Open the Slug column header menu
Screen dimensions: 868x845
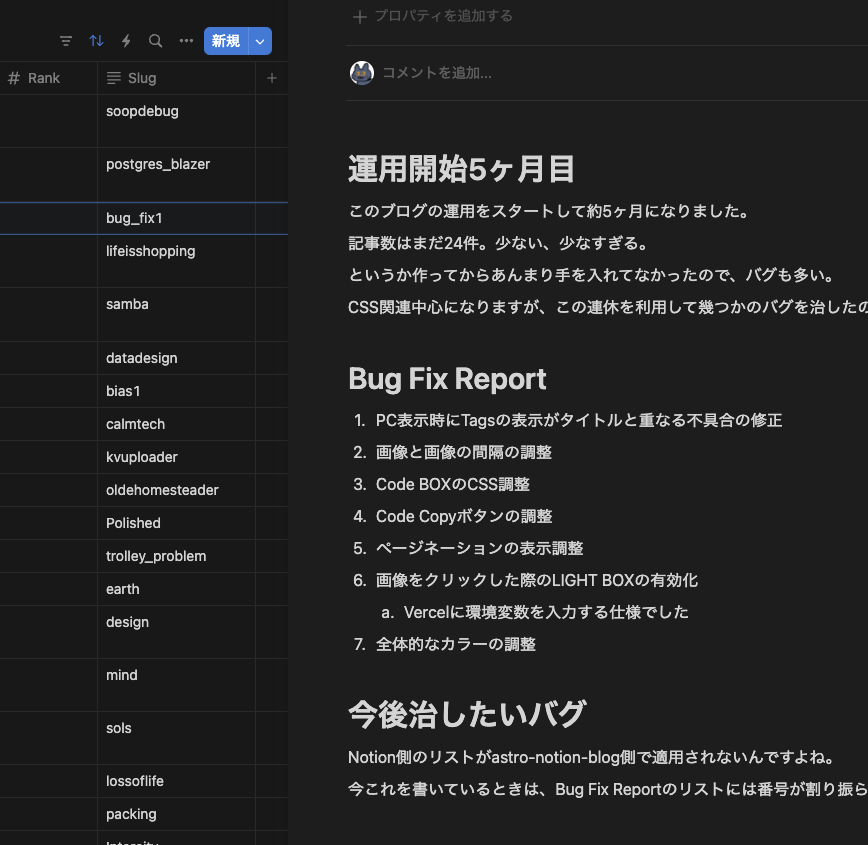click(142, 78)
